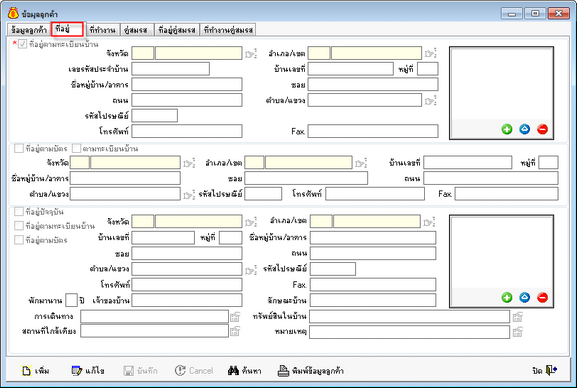Open the ตำบล/แขวง lookup icon in the top section

430,100
